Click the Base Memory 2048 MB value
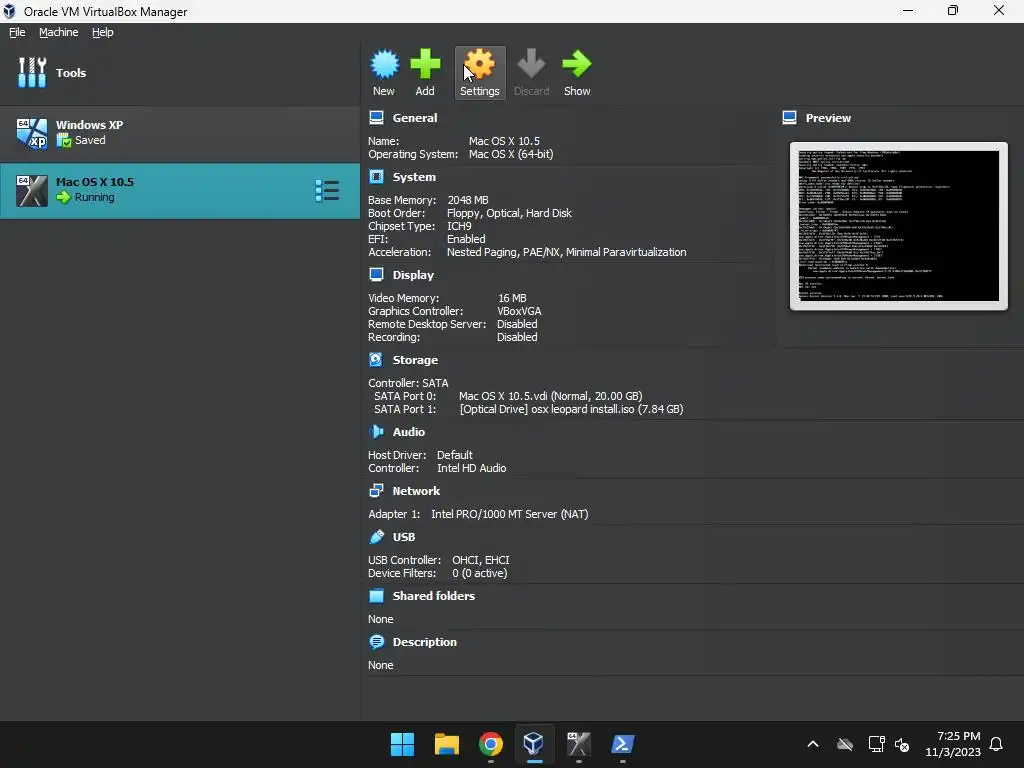This screenshot has width=1024, height=768. click(x=468, y=200)
